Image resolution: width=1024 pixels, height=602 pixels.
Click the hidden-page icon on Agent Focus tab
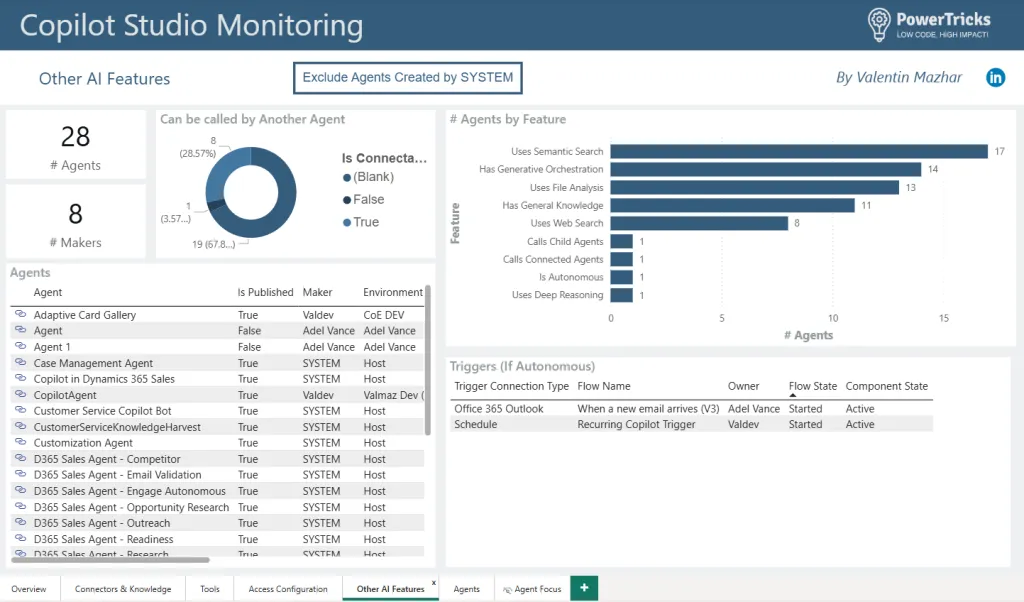(x=507, y=590)
